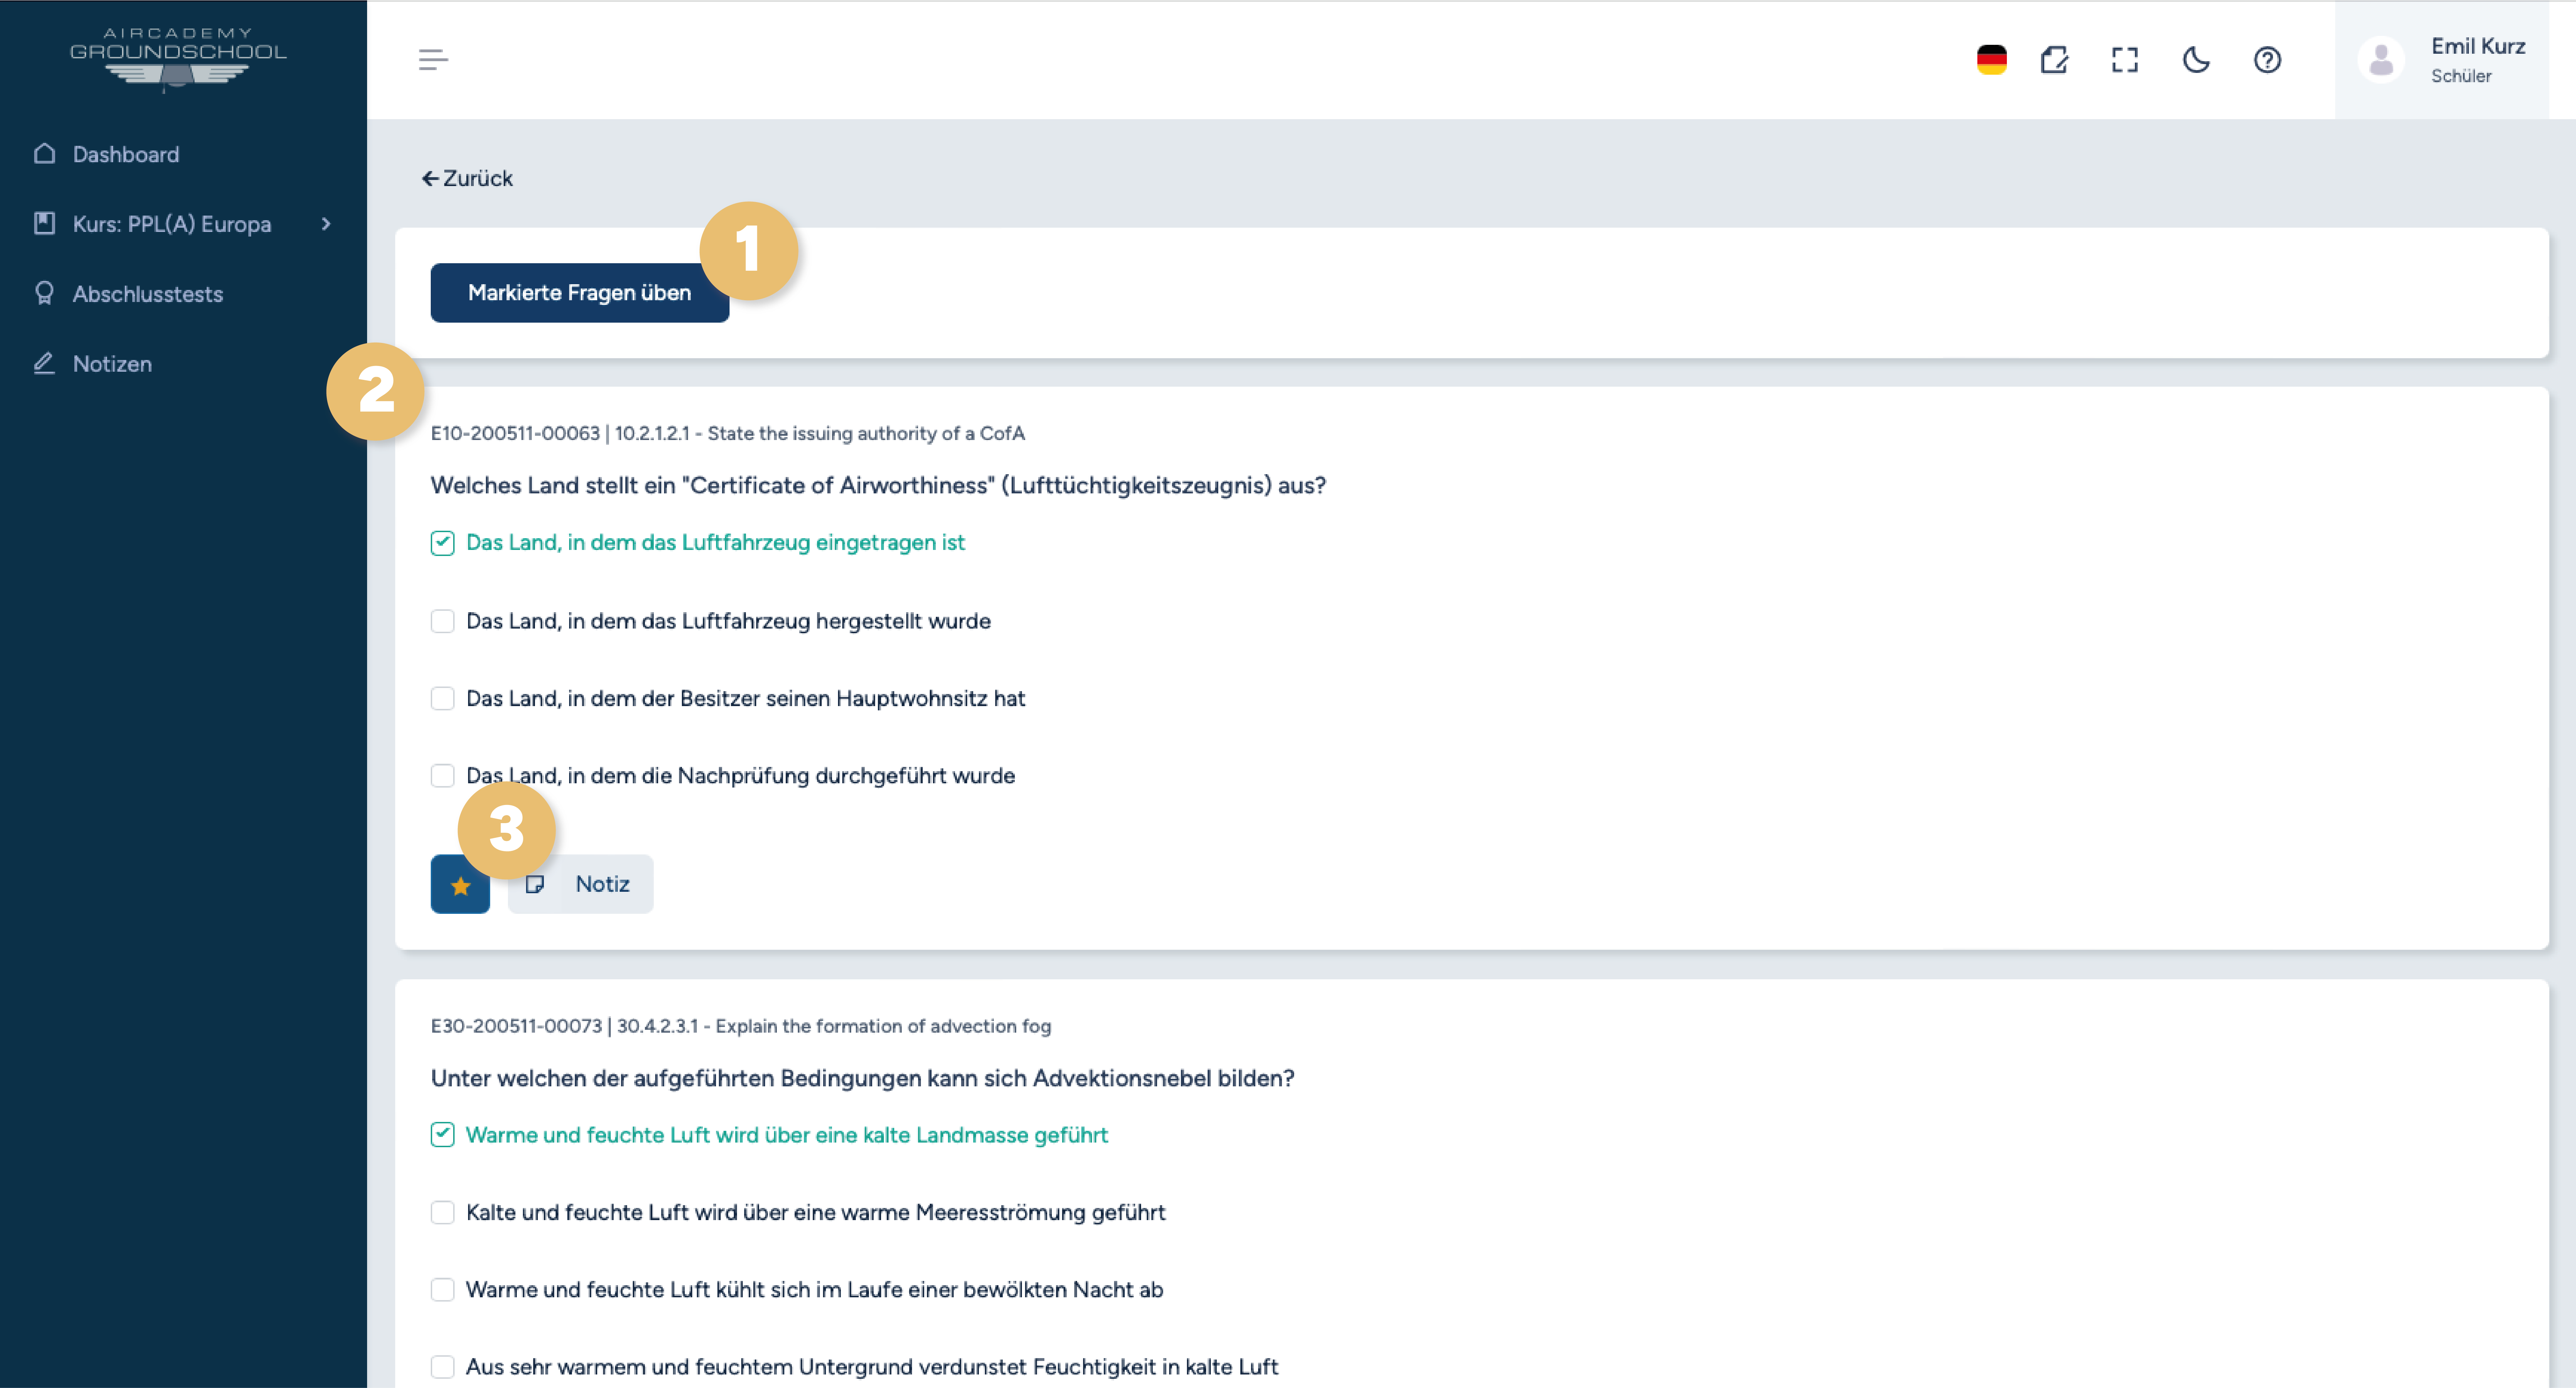
Task: Click the Notiz button label
Action: 602,884
